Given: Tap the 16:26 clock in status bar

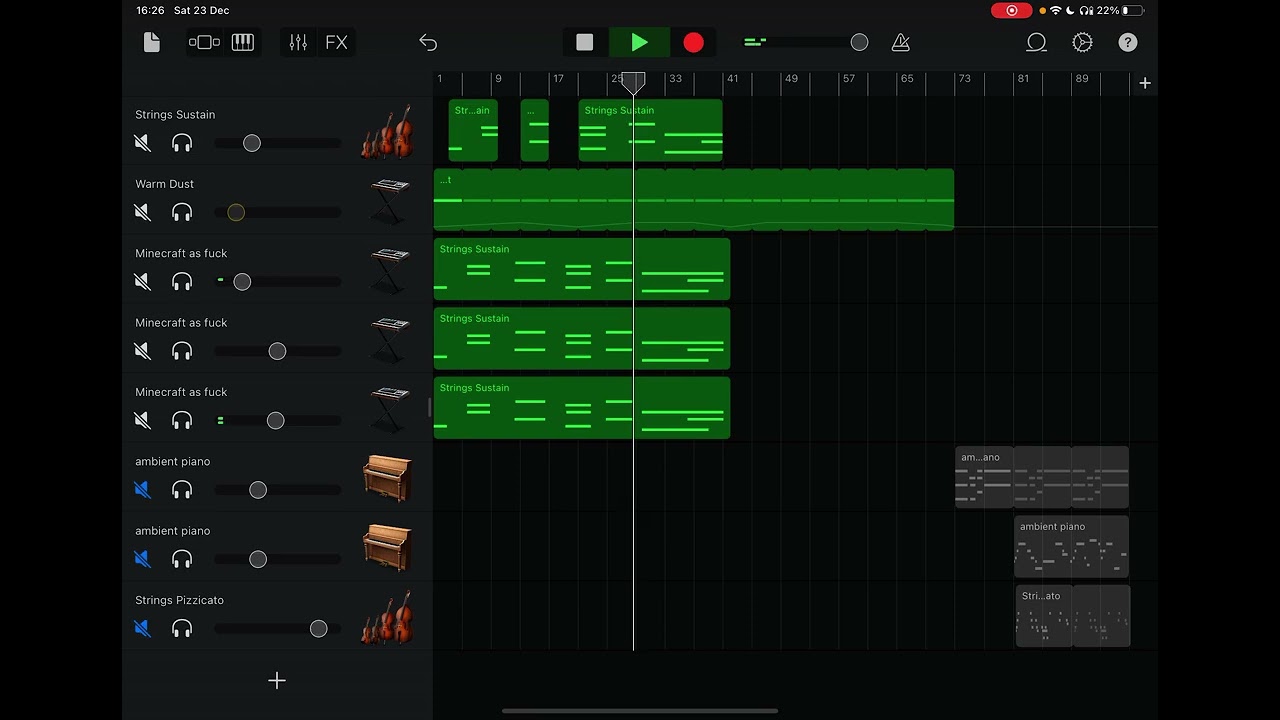Looking at the screenshot, I should coord(150,10).
